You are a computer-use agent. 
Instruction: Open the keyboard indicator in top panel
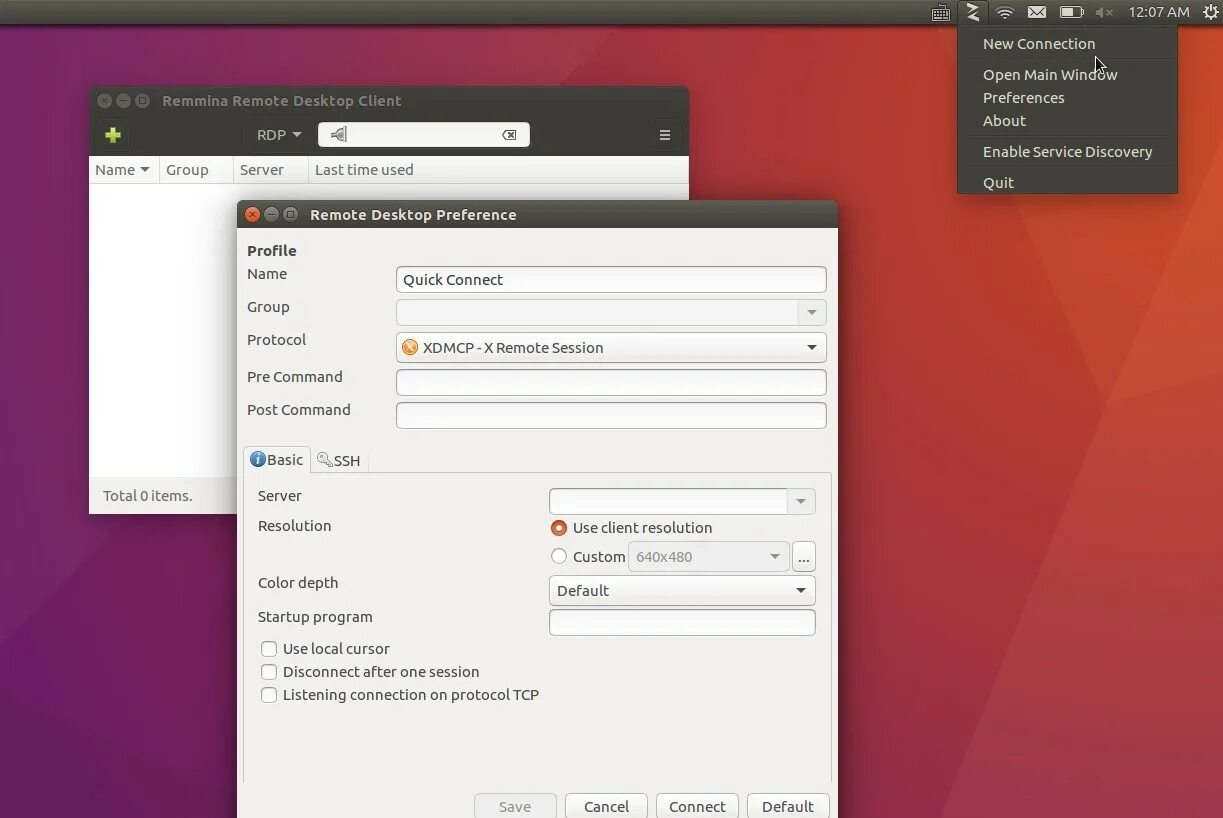[x=940, y=13]
